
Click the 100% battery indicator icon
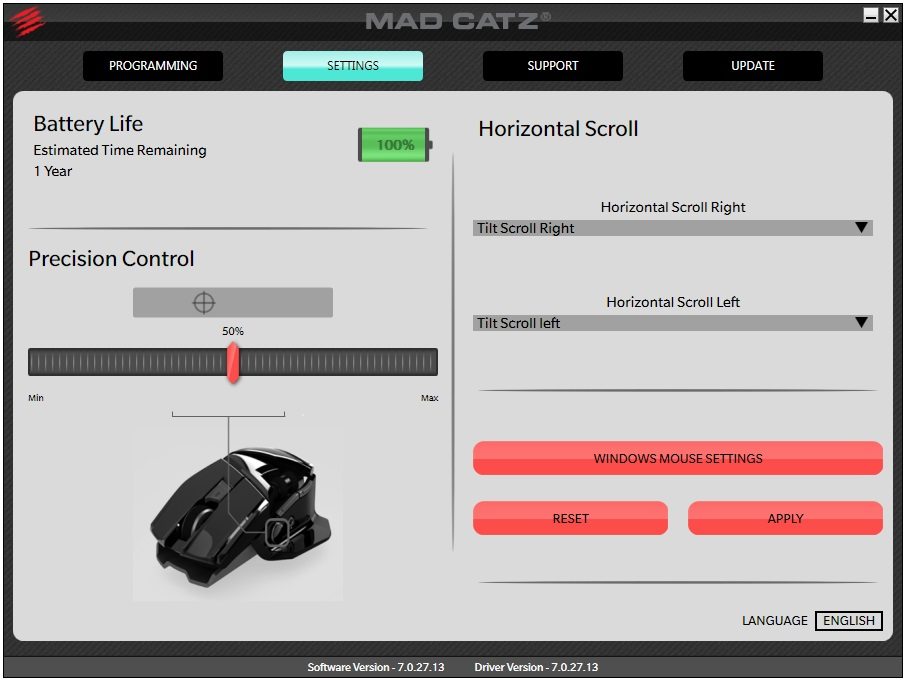point(395,145)
